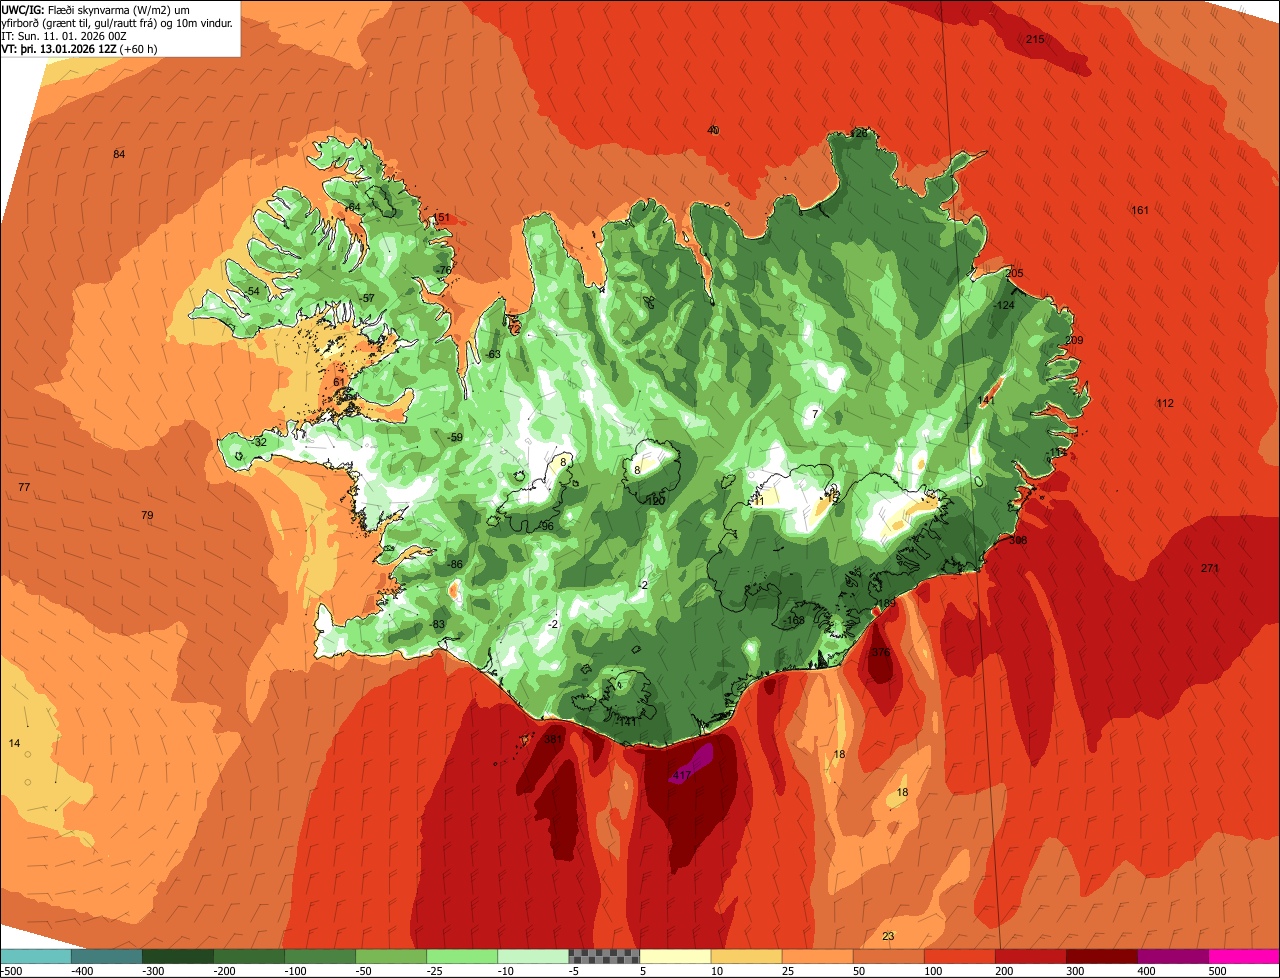Click the purple swatch between 400 and 500
Screen dimensions: 1280x978
pyautogui.click(x=1172, y=956)
